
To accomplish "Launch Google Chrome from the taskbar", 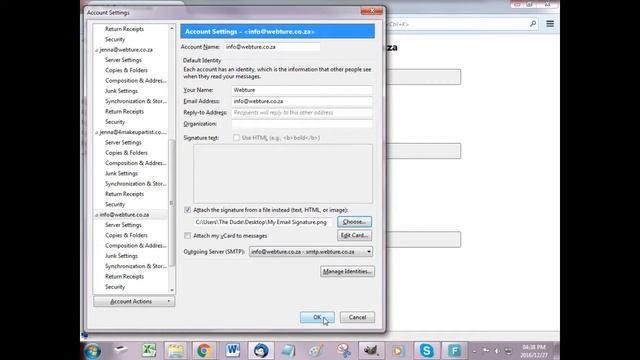I will (204, 351).
